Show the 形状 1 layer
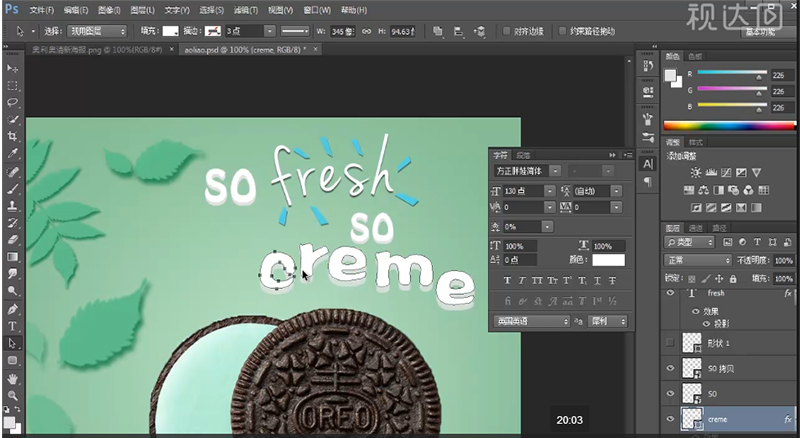Screen dimensions: 800x438 pyautogui.click(x=670, y=343)
